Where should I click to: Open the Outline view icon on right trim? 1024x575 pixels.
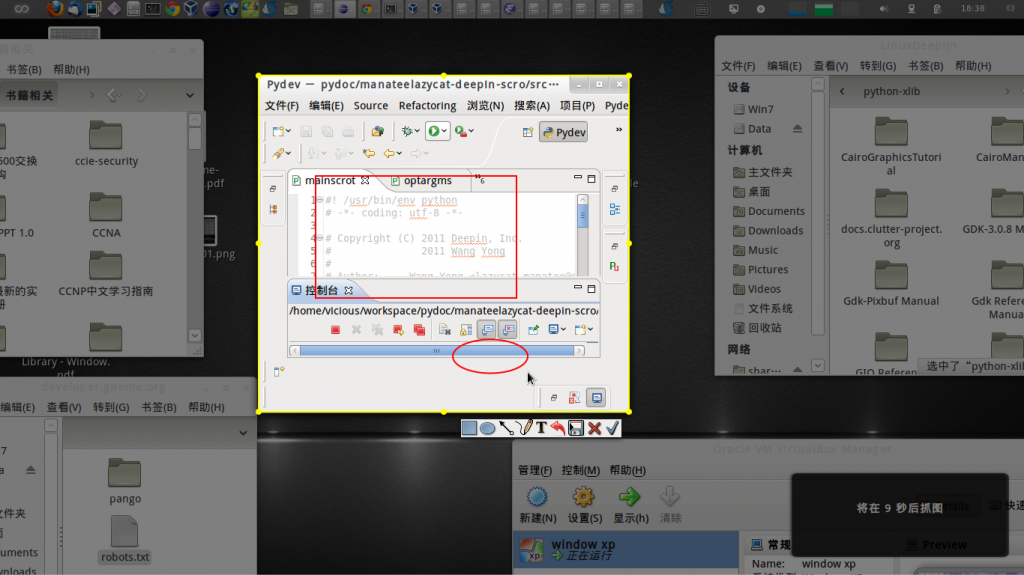point(615,209)
